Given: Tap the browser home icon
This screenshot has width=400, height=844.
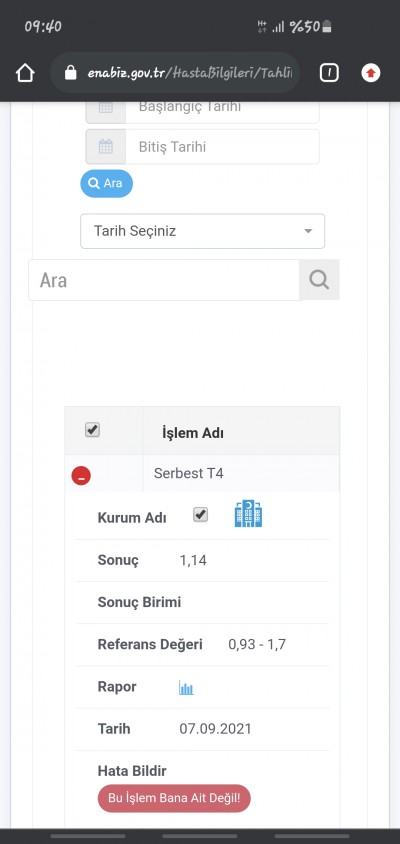Looking at the screenshot, I should (25, 73).
